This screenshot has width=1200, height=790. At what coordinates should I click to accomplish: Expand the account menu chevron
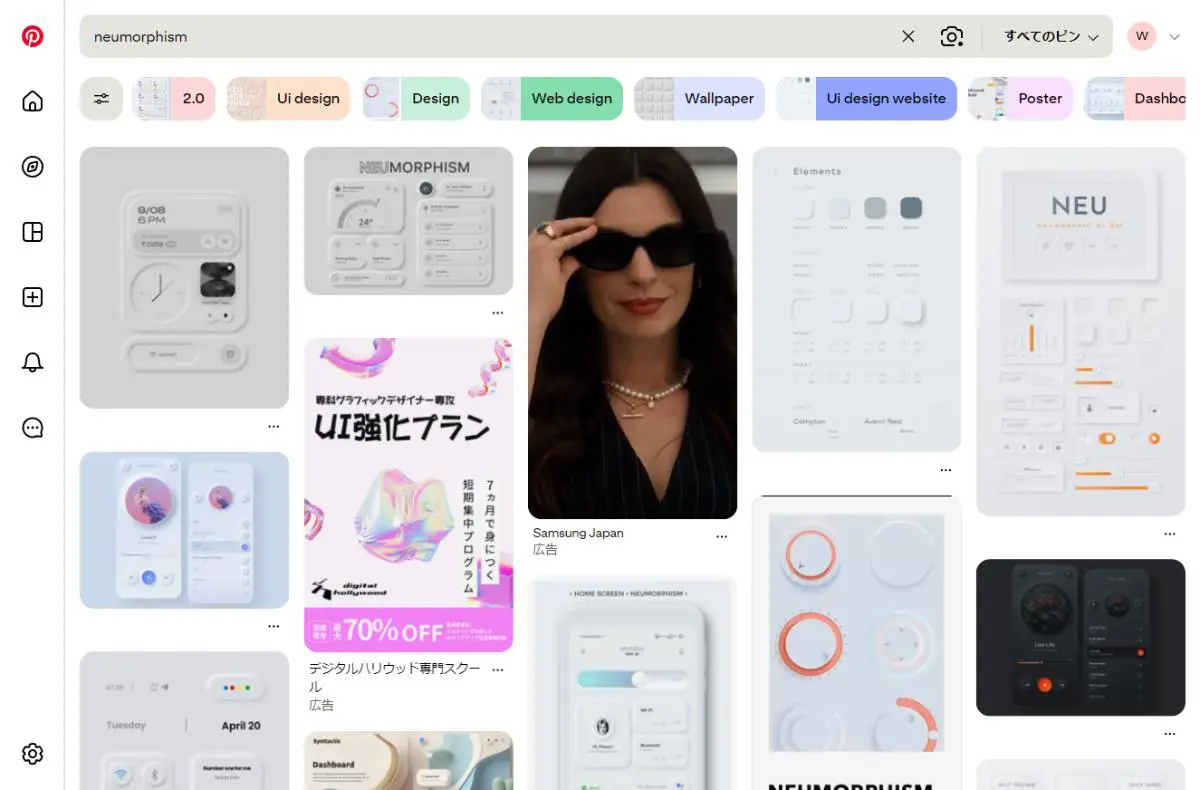click(x=1174, y=37)
